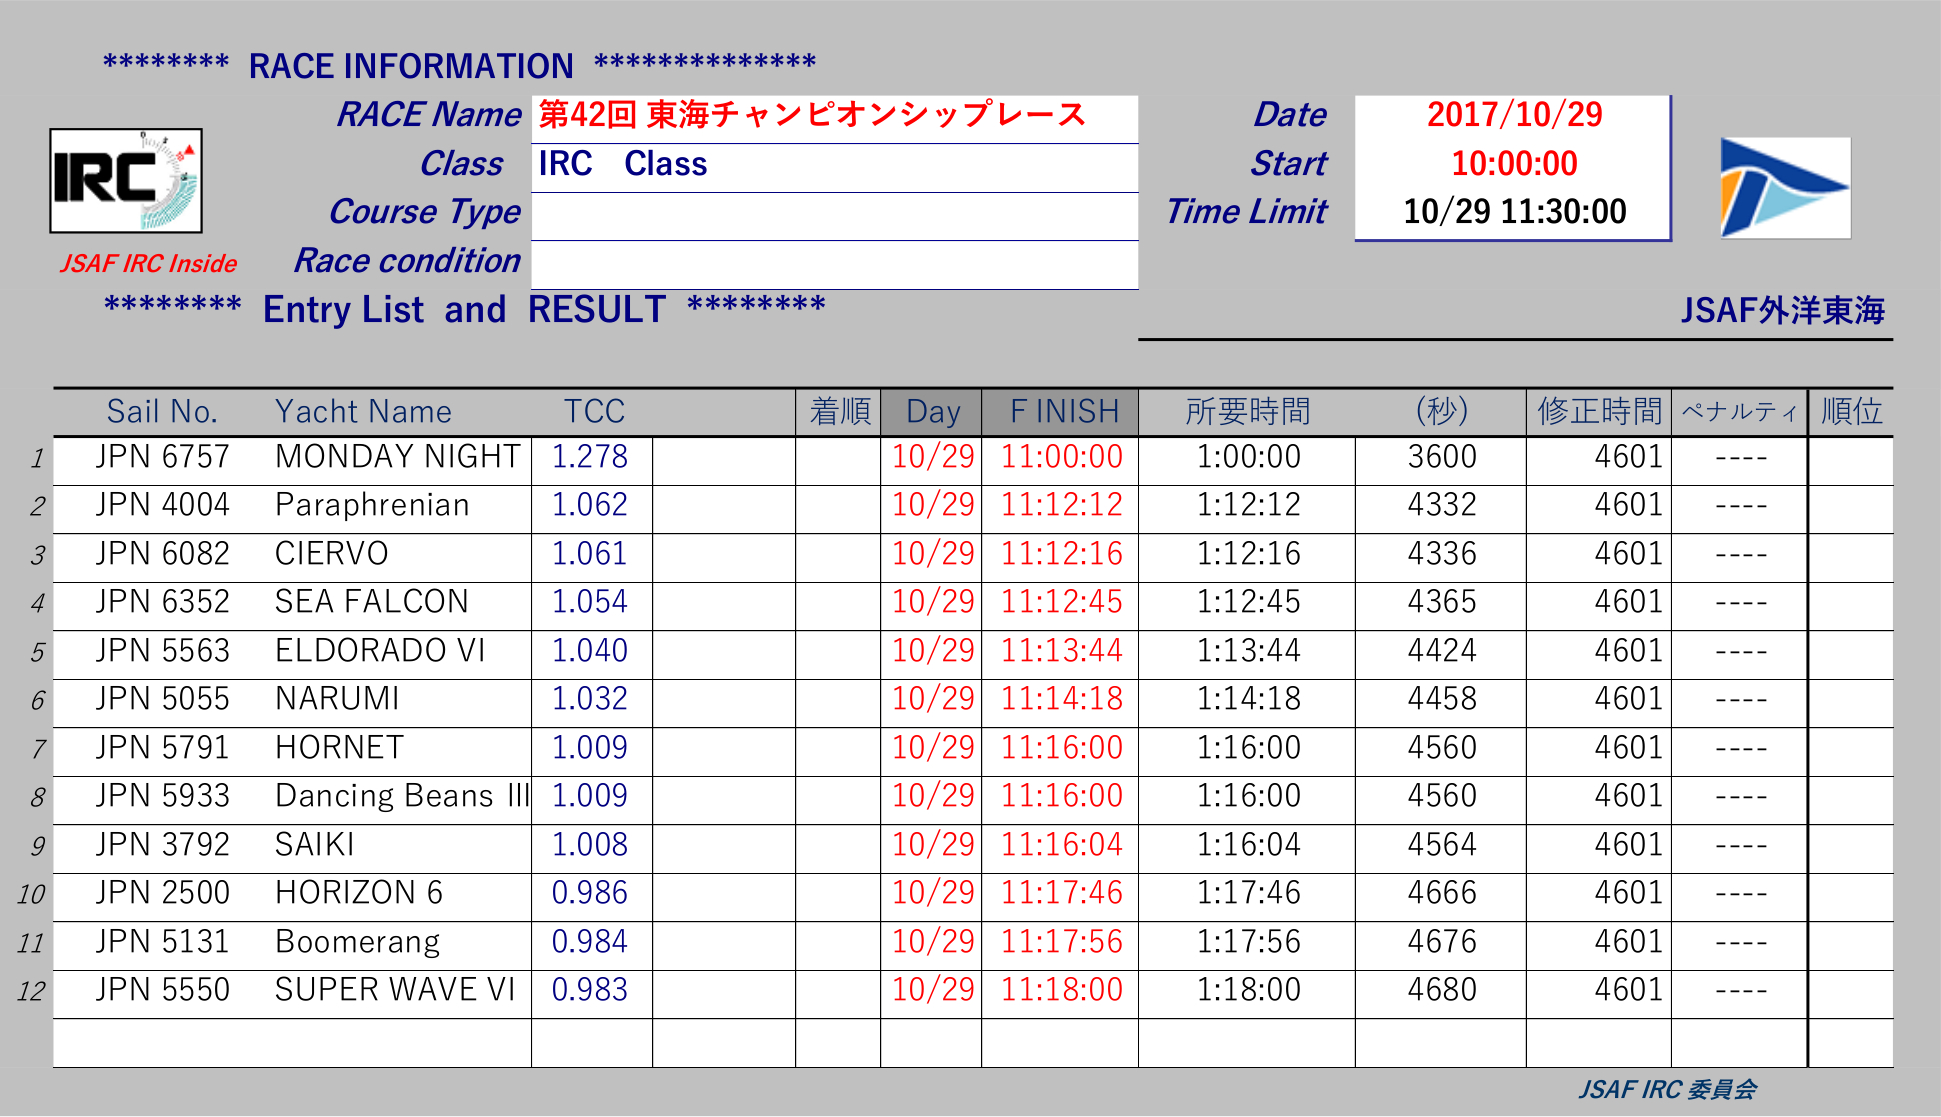Screen dimensions: 1941x1117
Task: Select yacht name NARUMI
Action: 337,699
